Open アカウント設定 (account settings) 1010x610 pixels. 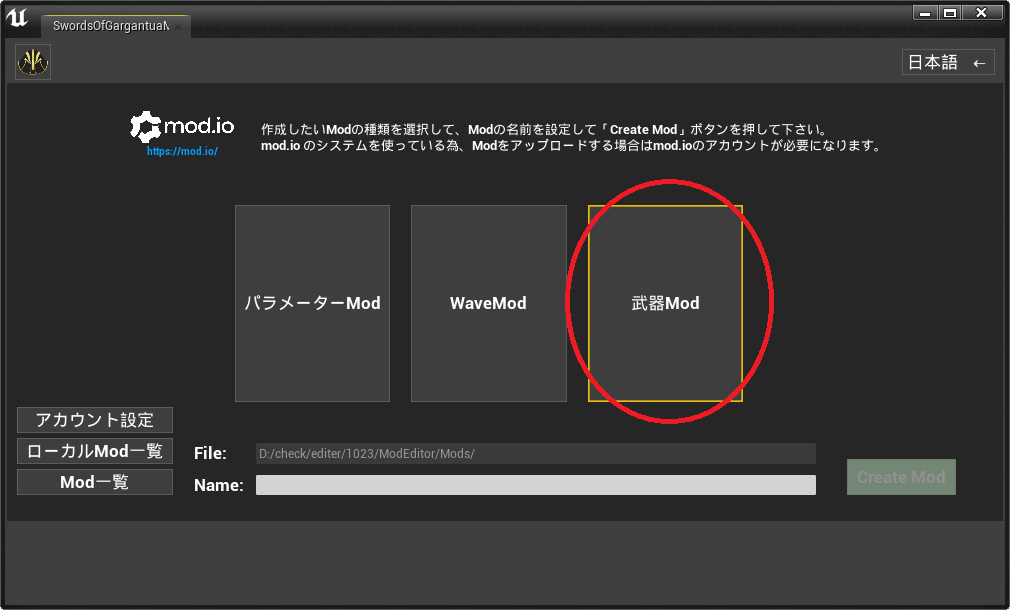pos(94,419)
